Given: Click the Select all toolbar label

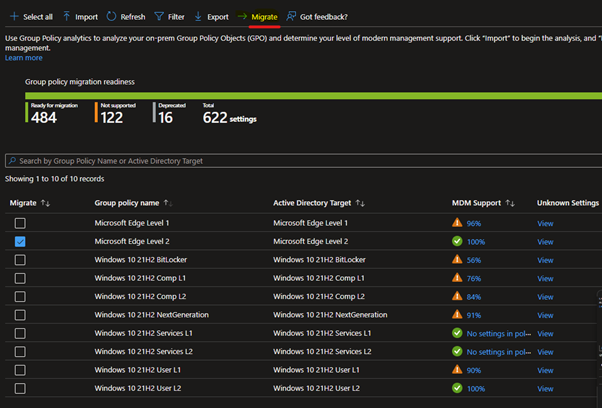Looking at the screenshot, I should [x=38, y=17].
